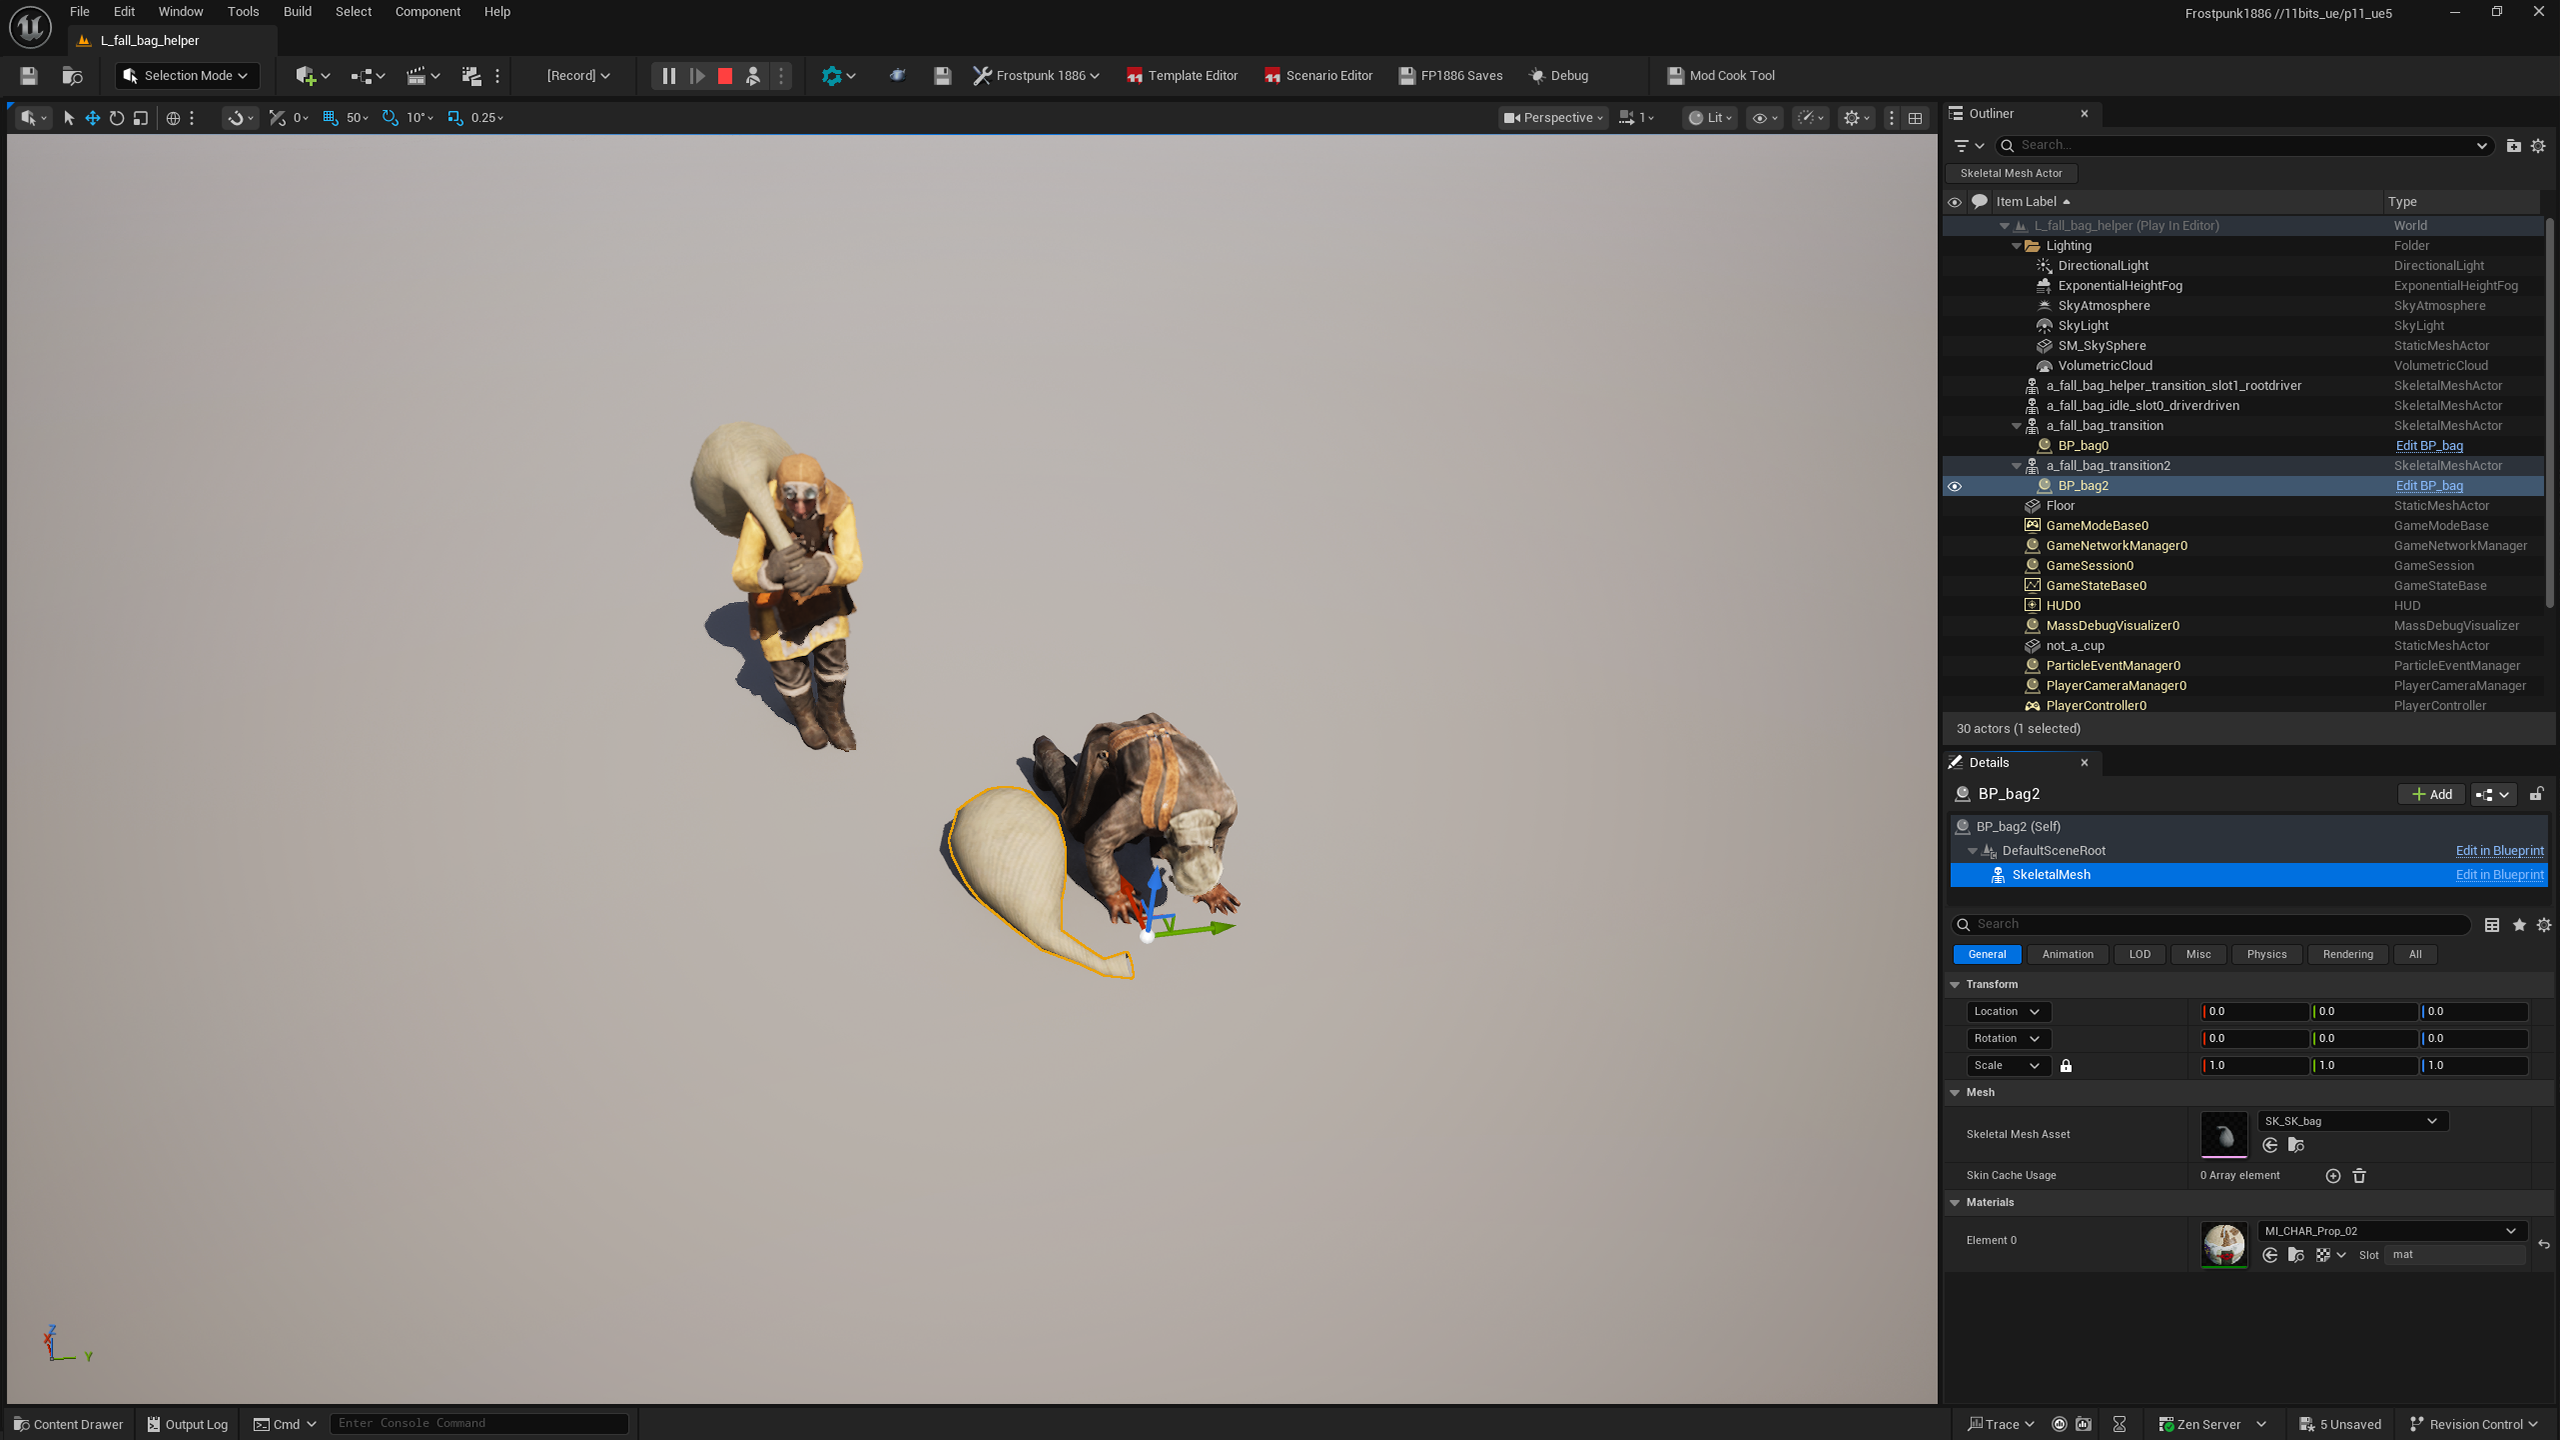This screenshot has width=2560, height=1440.
Task: Open the Add content (cube plus) menu
Action: tap(312, 76)
